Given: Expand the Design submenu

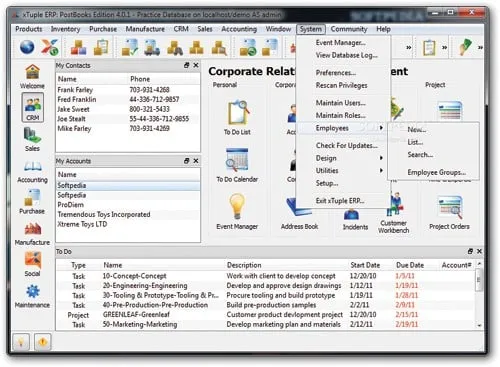Looking at the screenshot, I should pyautogui.click(x=349, y=158).
